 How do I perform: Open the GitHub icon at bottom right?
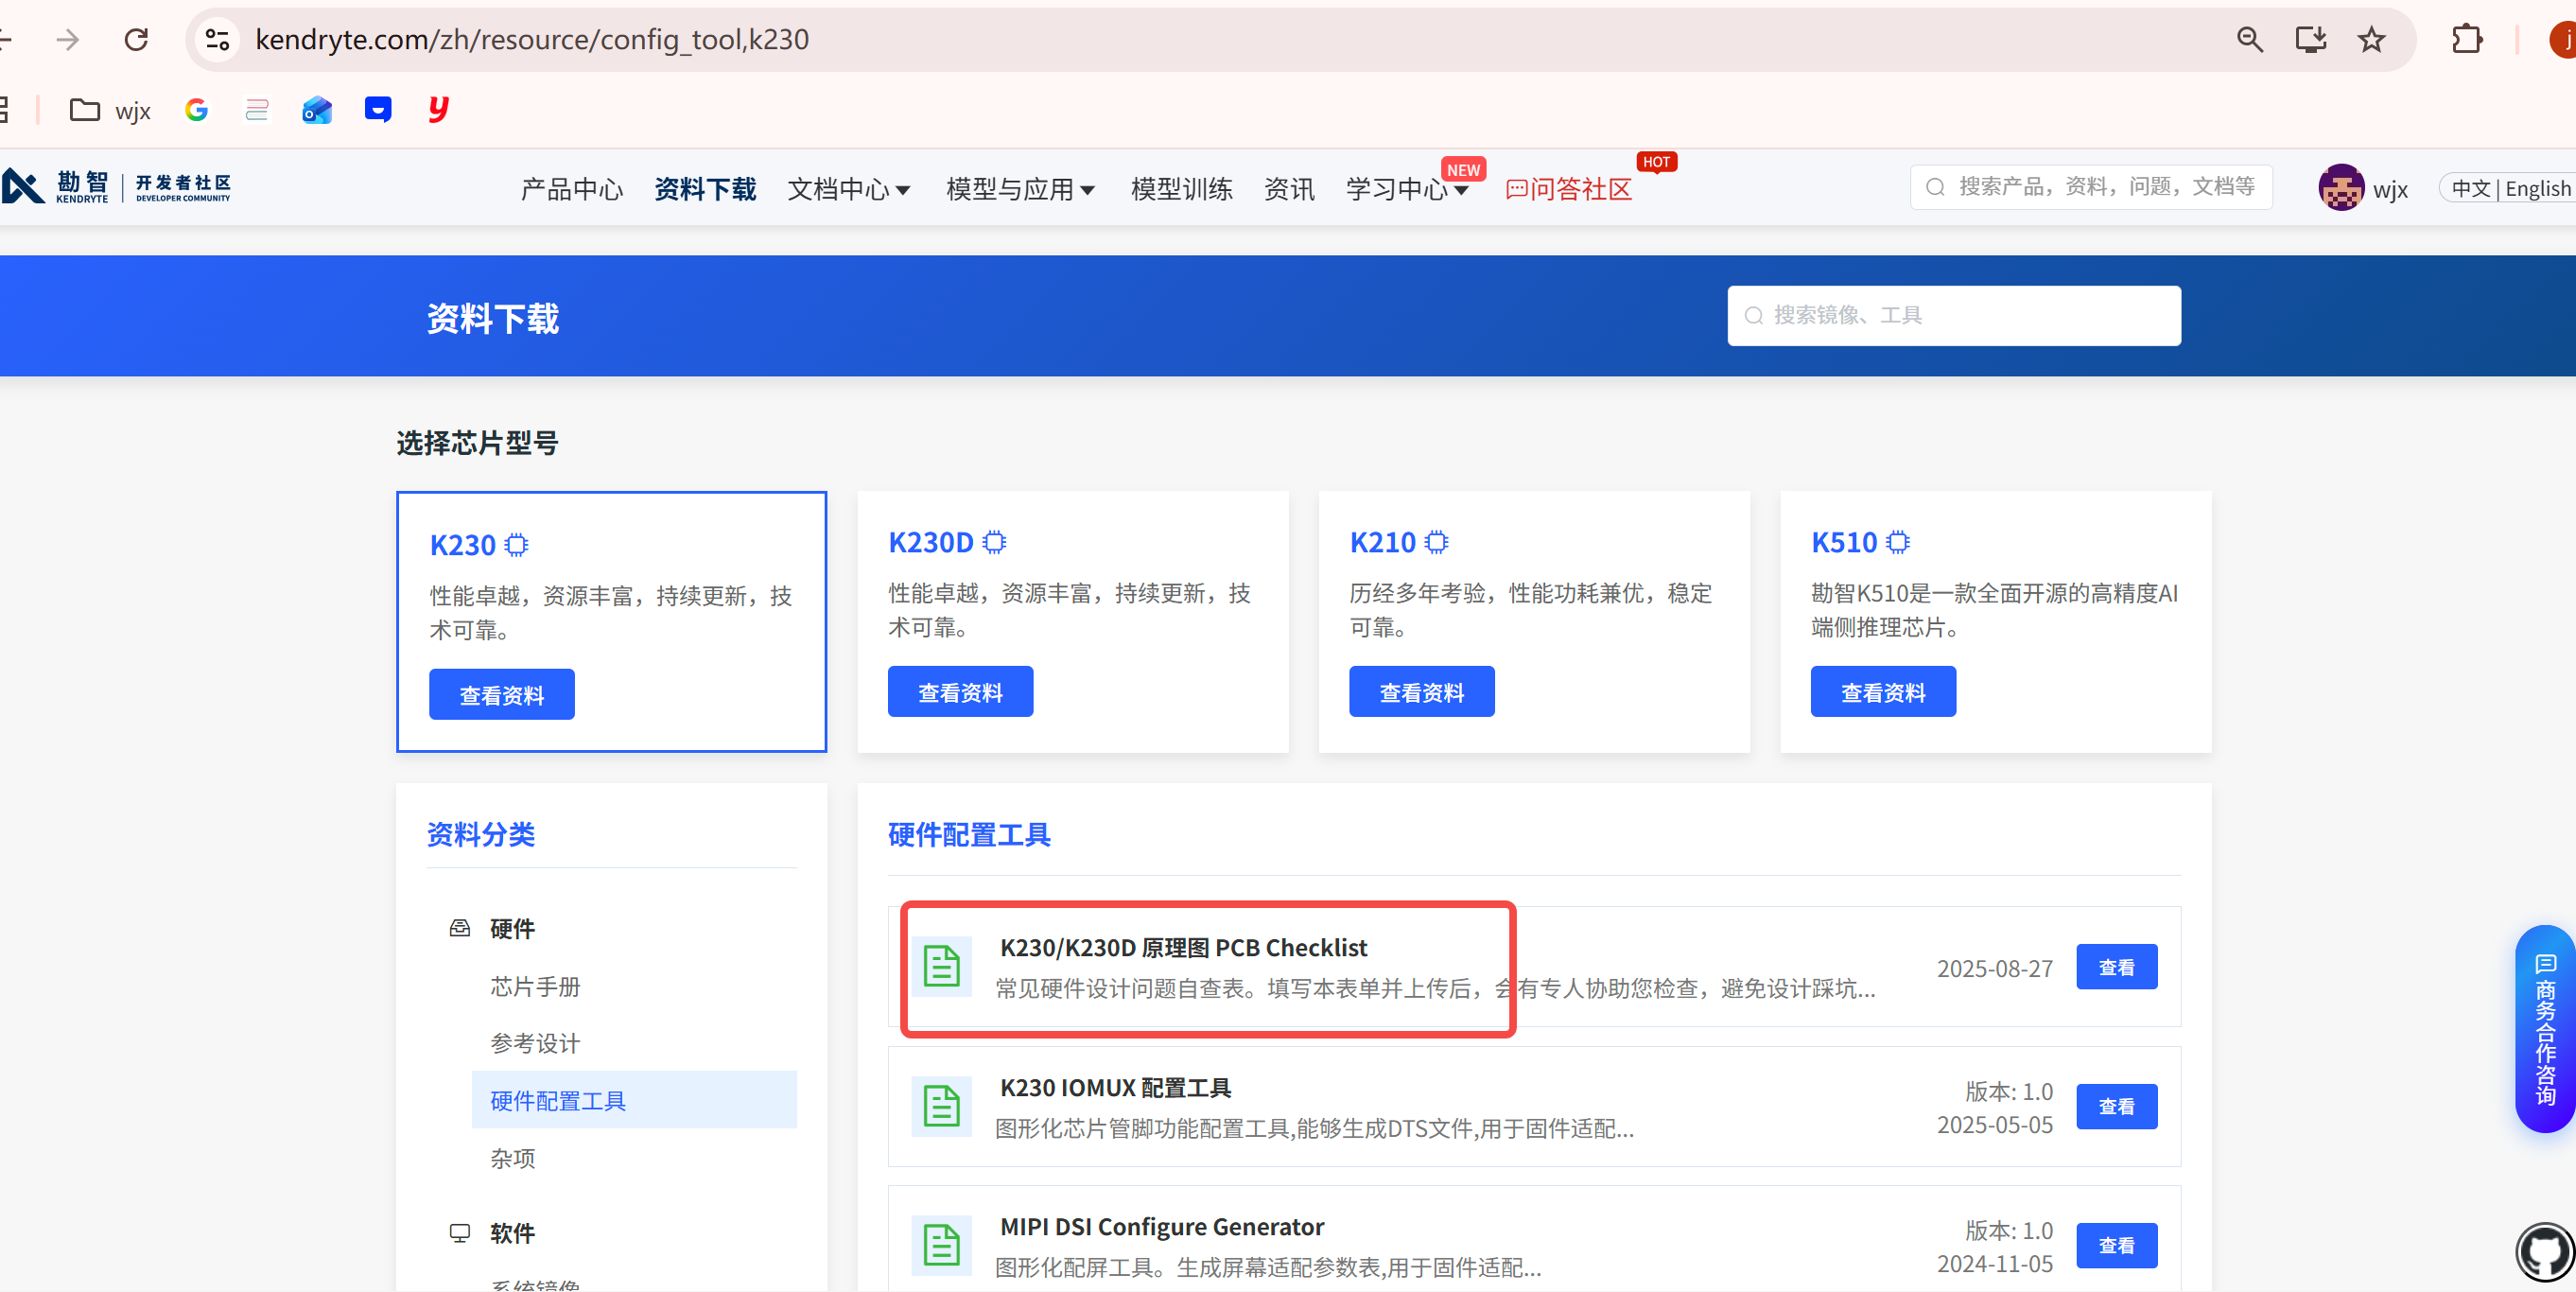coord(2544,1251)
